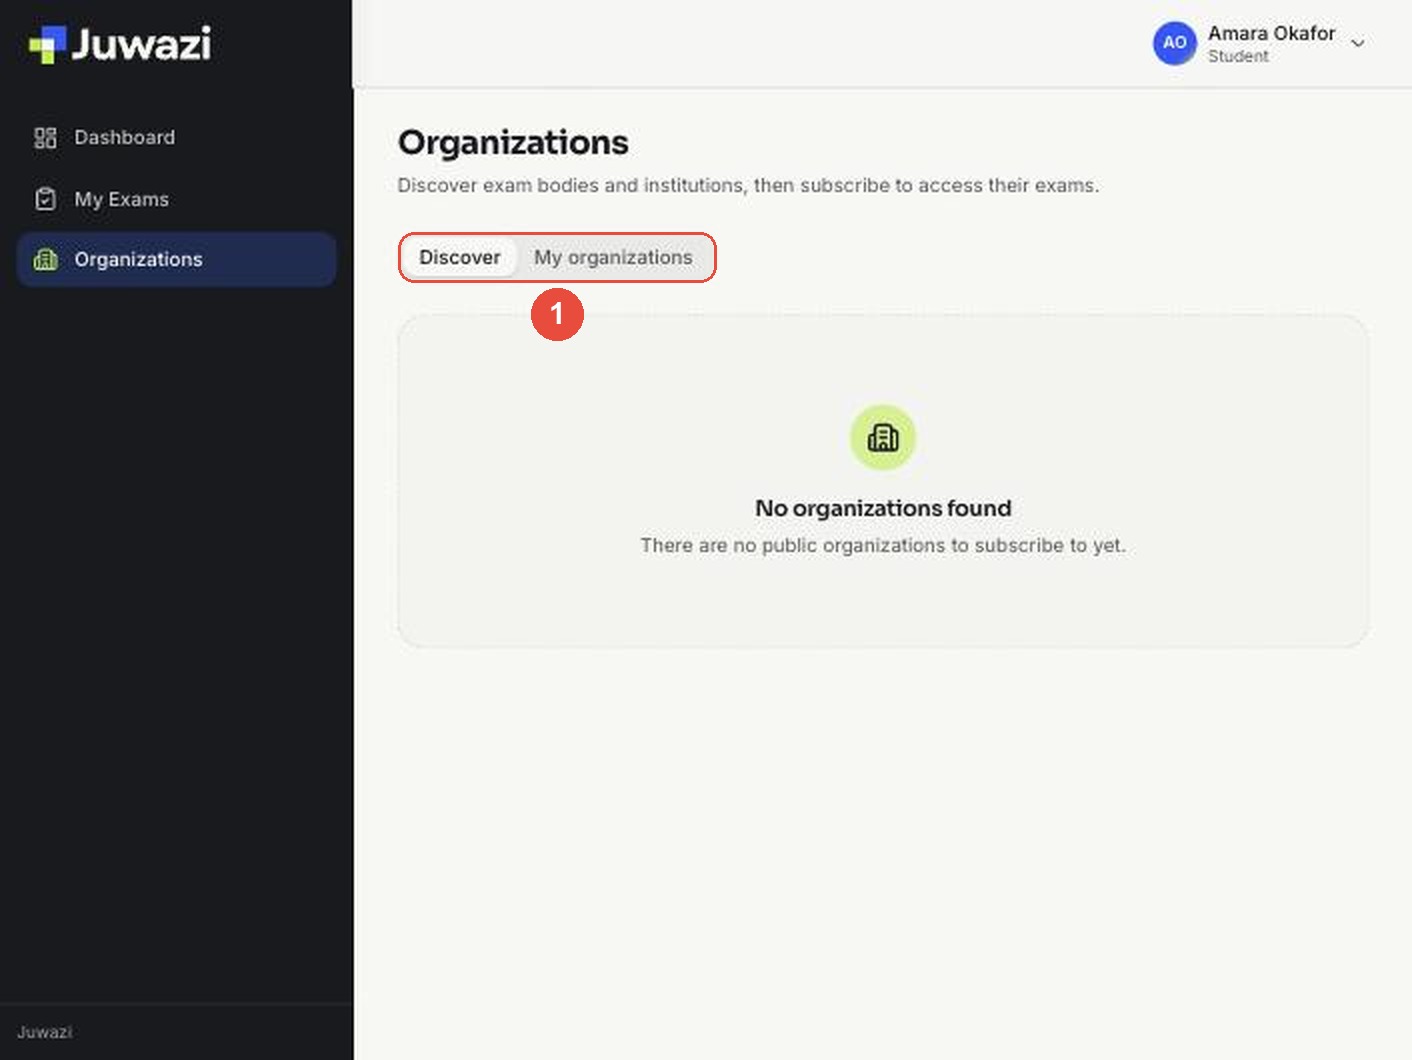
Task: Click the 'There are no public organizations' text
Action: coord(883,545)
